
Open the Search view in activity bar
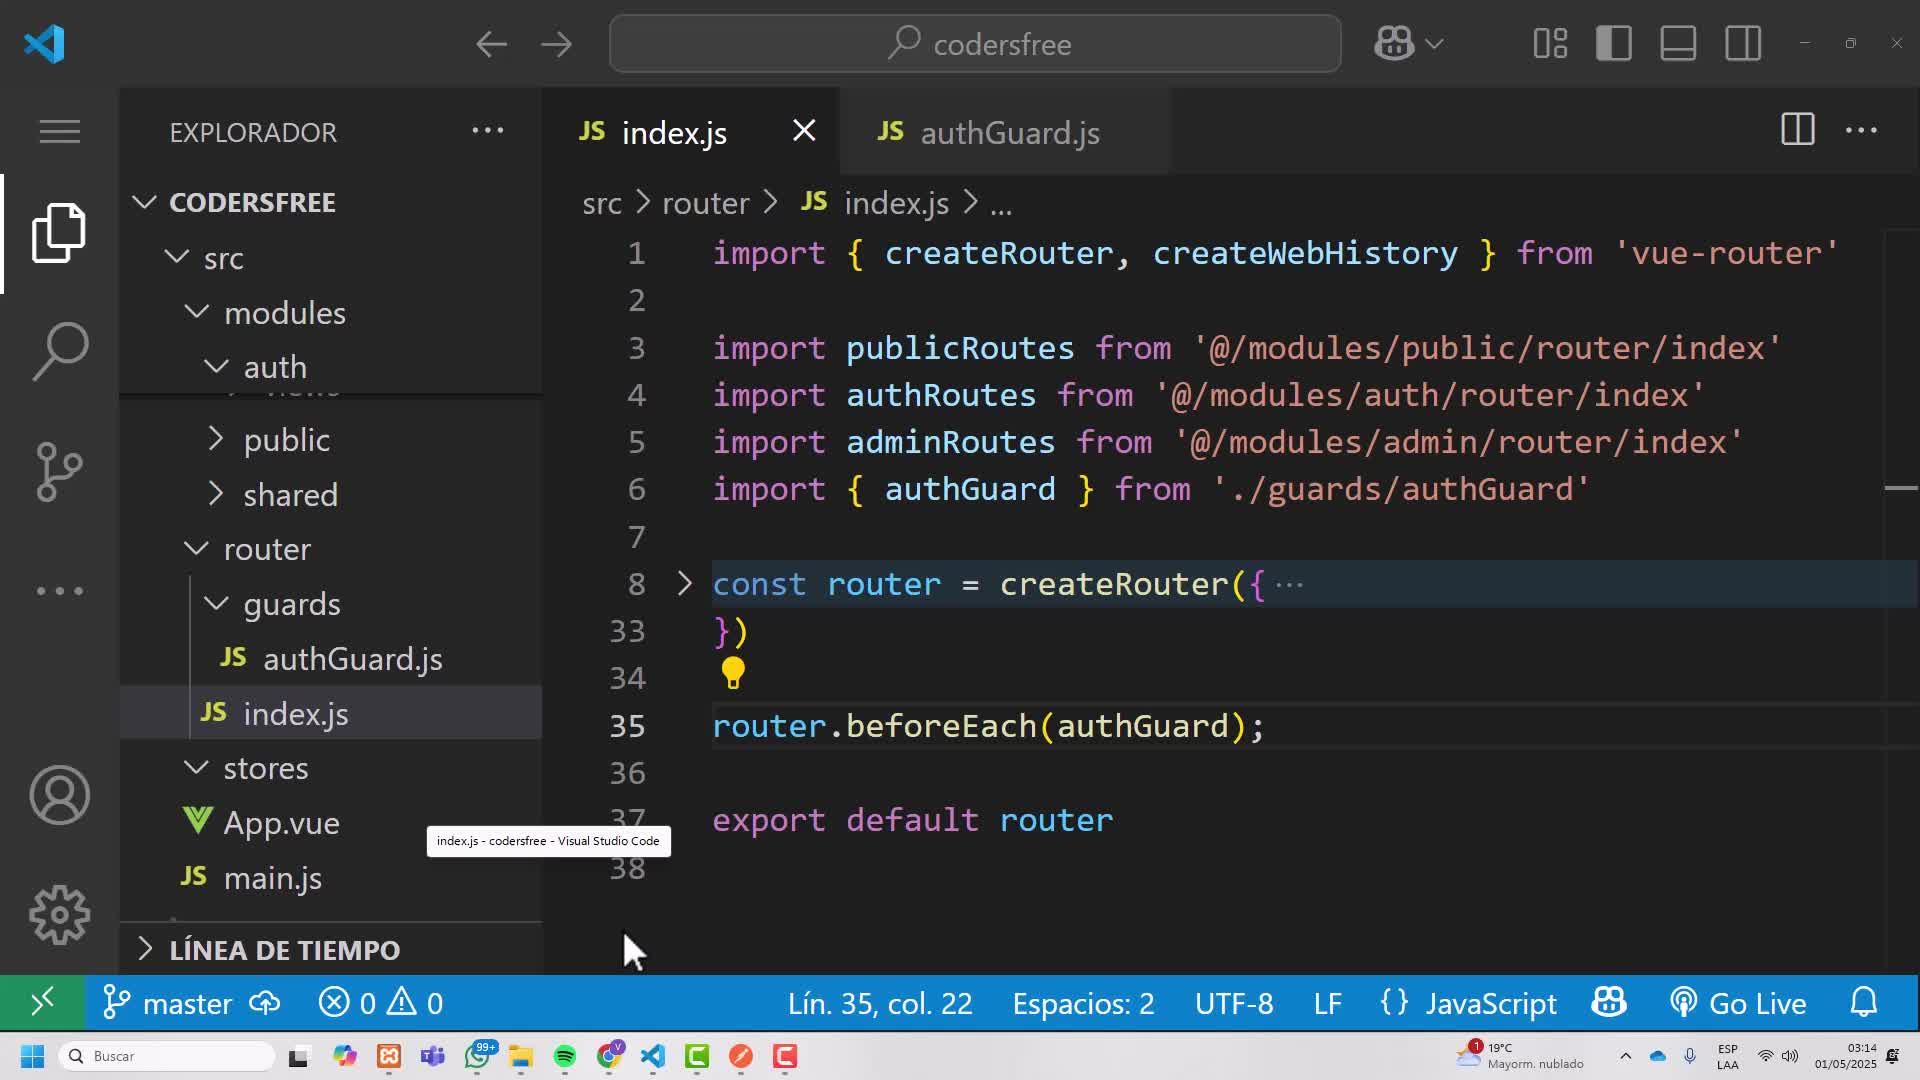coord(59,351)
